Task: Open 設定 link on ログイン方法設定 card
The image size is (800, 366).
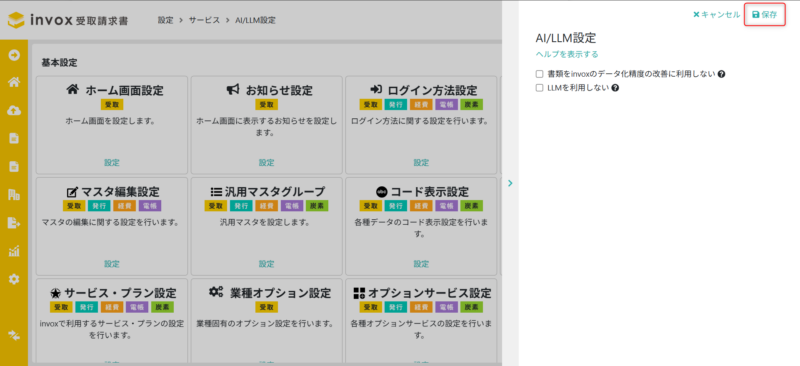Action: [x=421, y=163]
